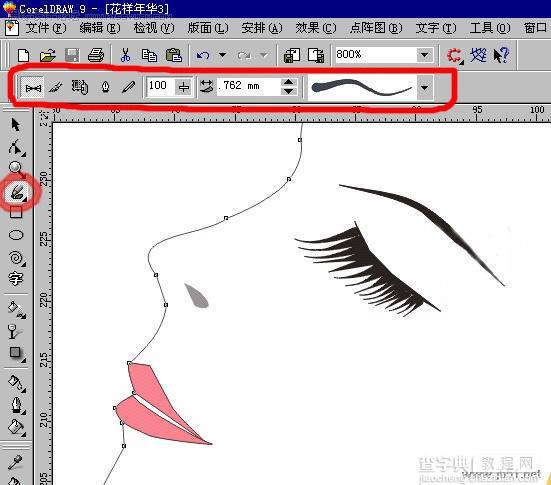Click the freehand smoothing value field 100

[x=160, y=86]
